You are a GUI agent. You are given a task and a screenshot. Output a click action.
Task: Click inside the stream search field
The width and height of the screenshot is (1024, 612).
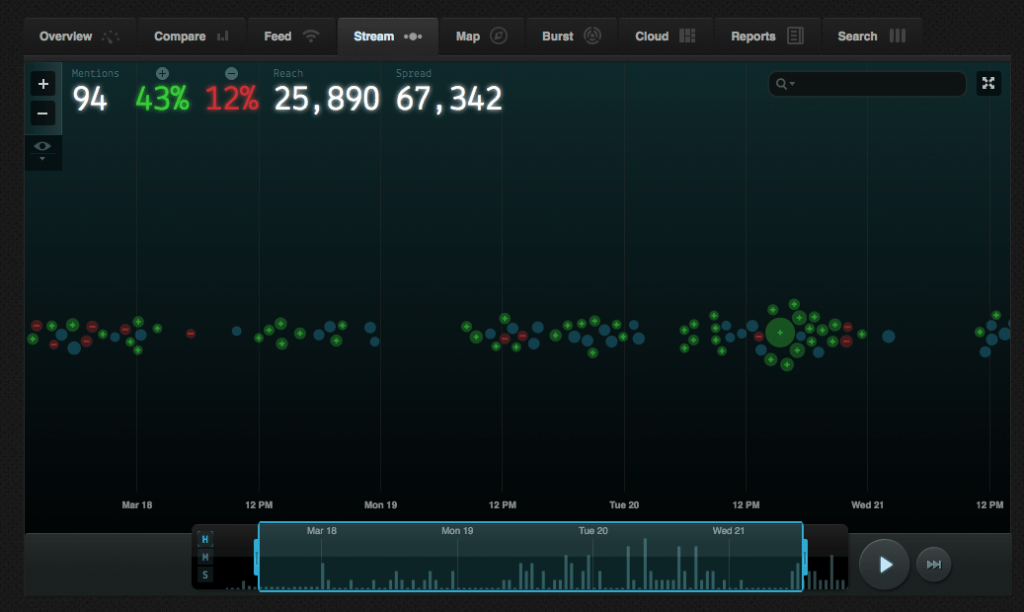click(x=878, y=85)
